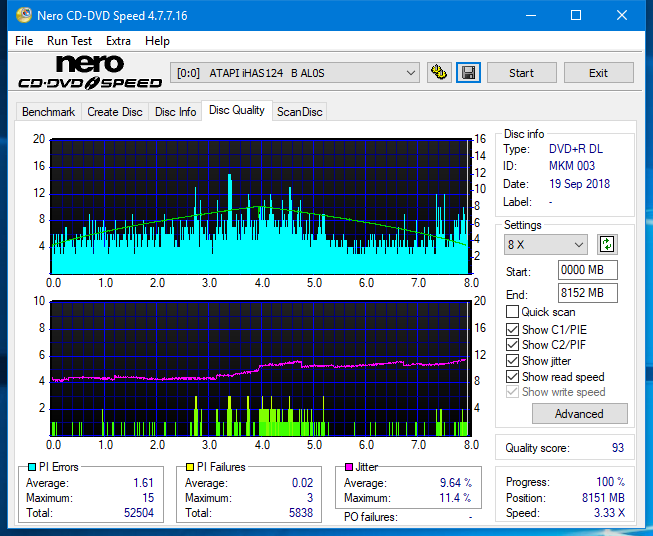Click the yellow PI Failures color swatch
653x536 pixels.
[x=190, y=467]
